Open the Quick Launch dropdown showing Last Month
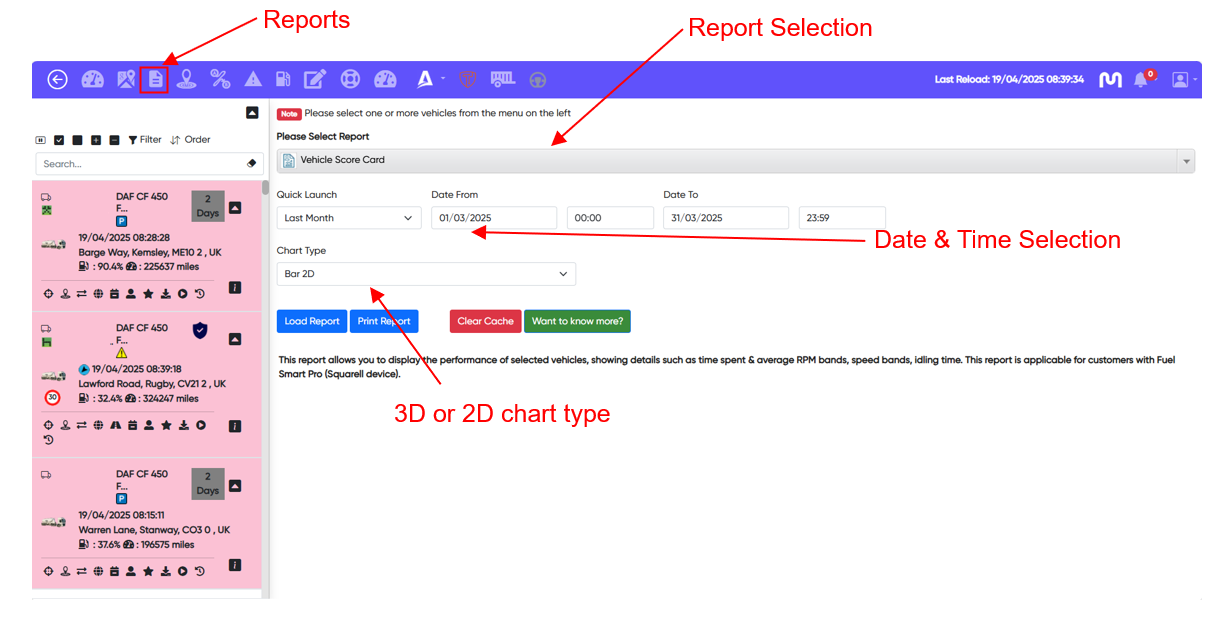 coord(348,217)
